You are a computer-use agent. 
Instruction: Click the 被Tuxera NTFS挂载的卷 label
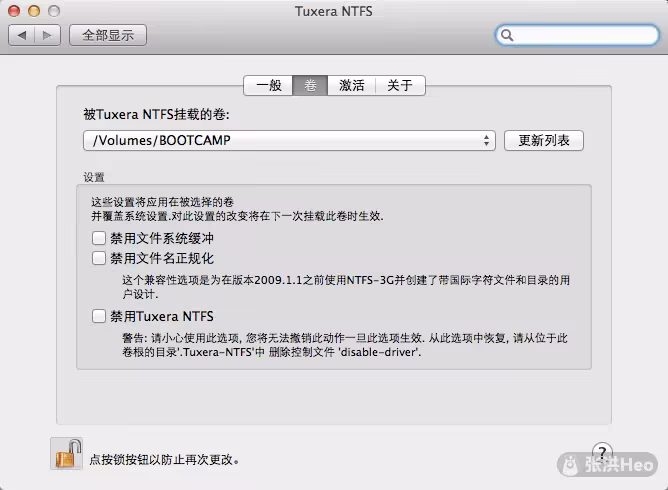(156, 114)
